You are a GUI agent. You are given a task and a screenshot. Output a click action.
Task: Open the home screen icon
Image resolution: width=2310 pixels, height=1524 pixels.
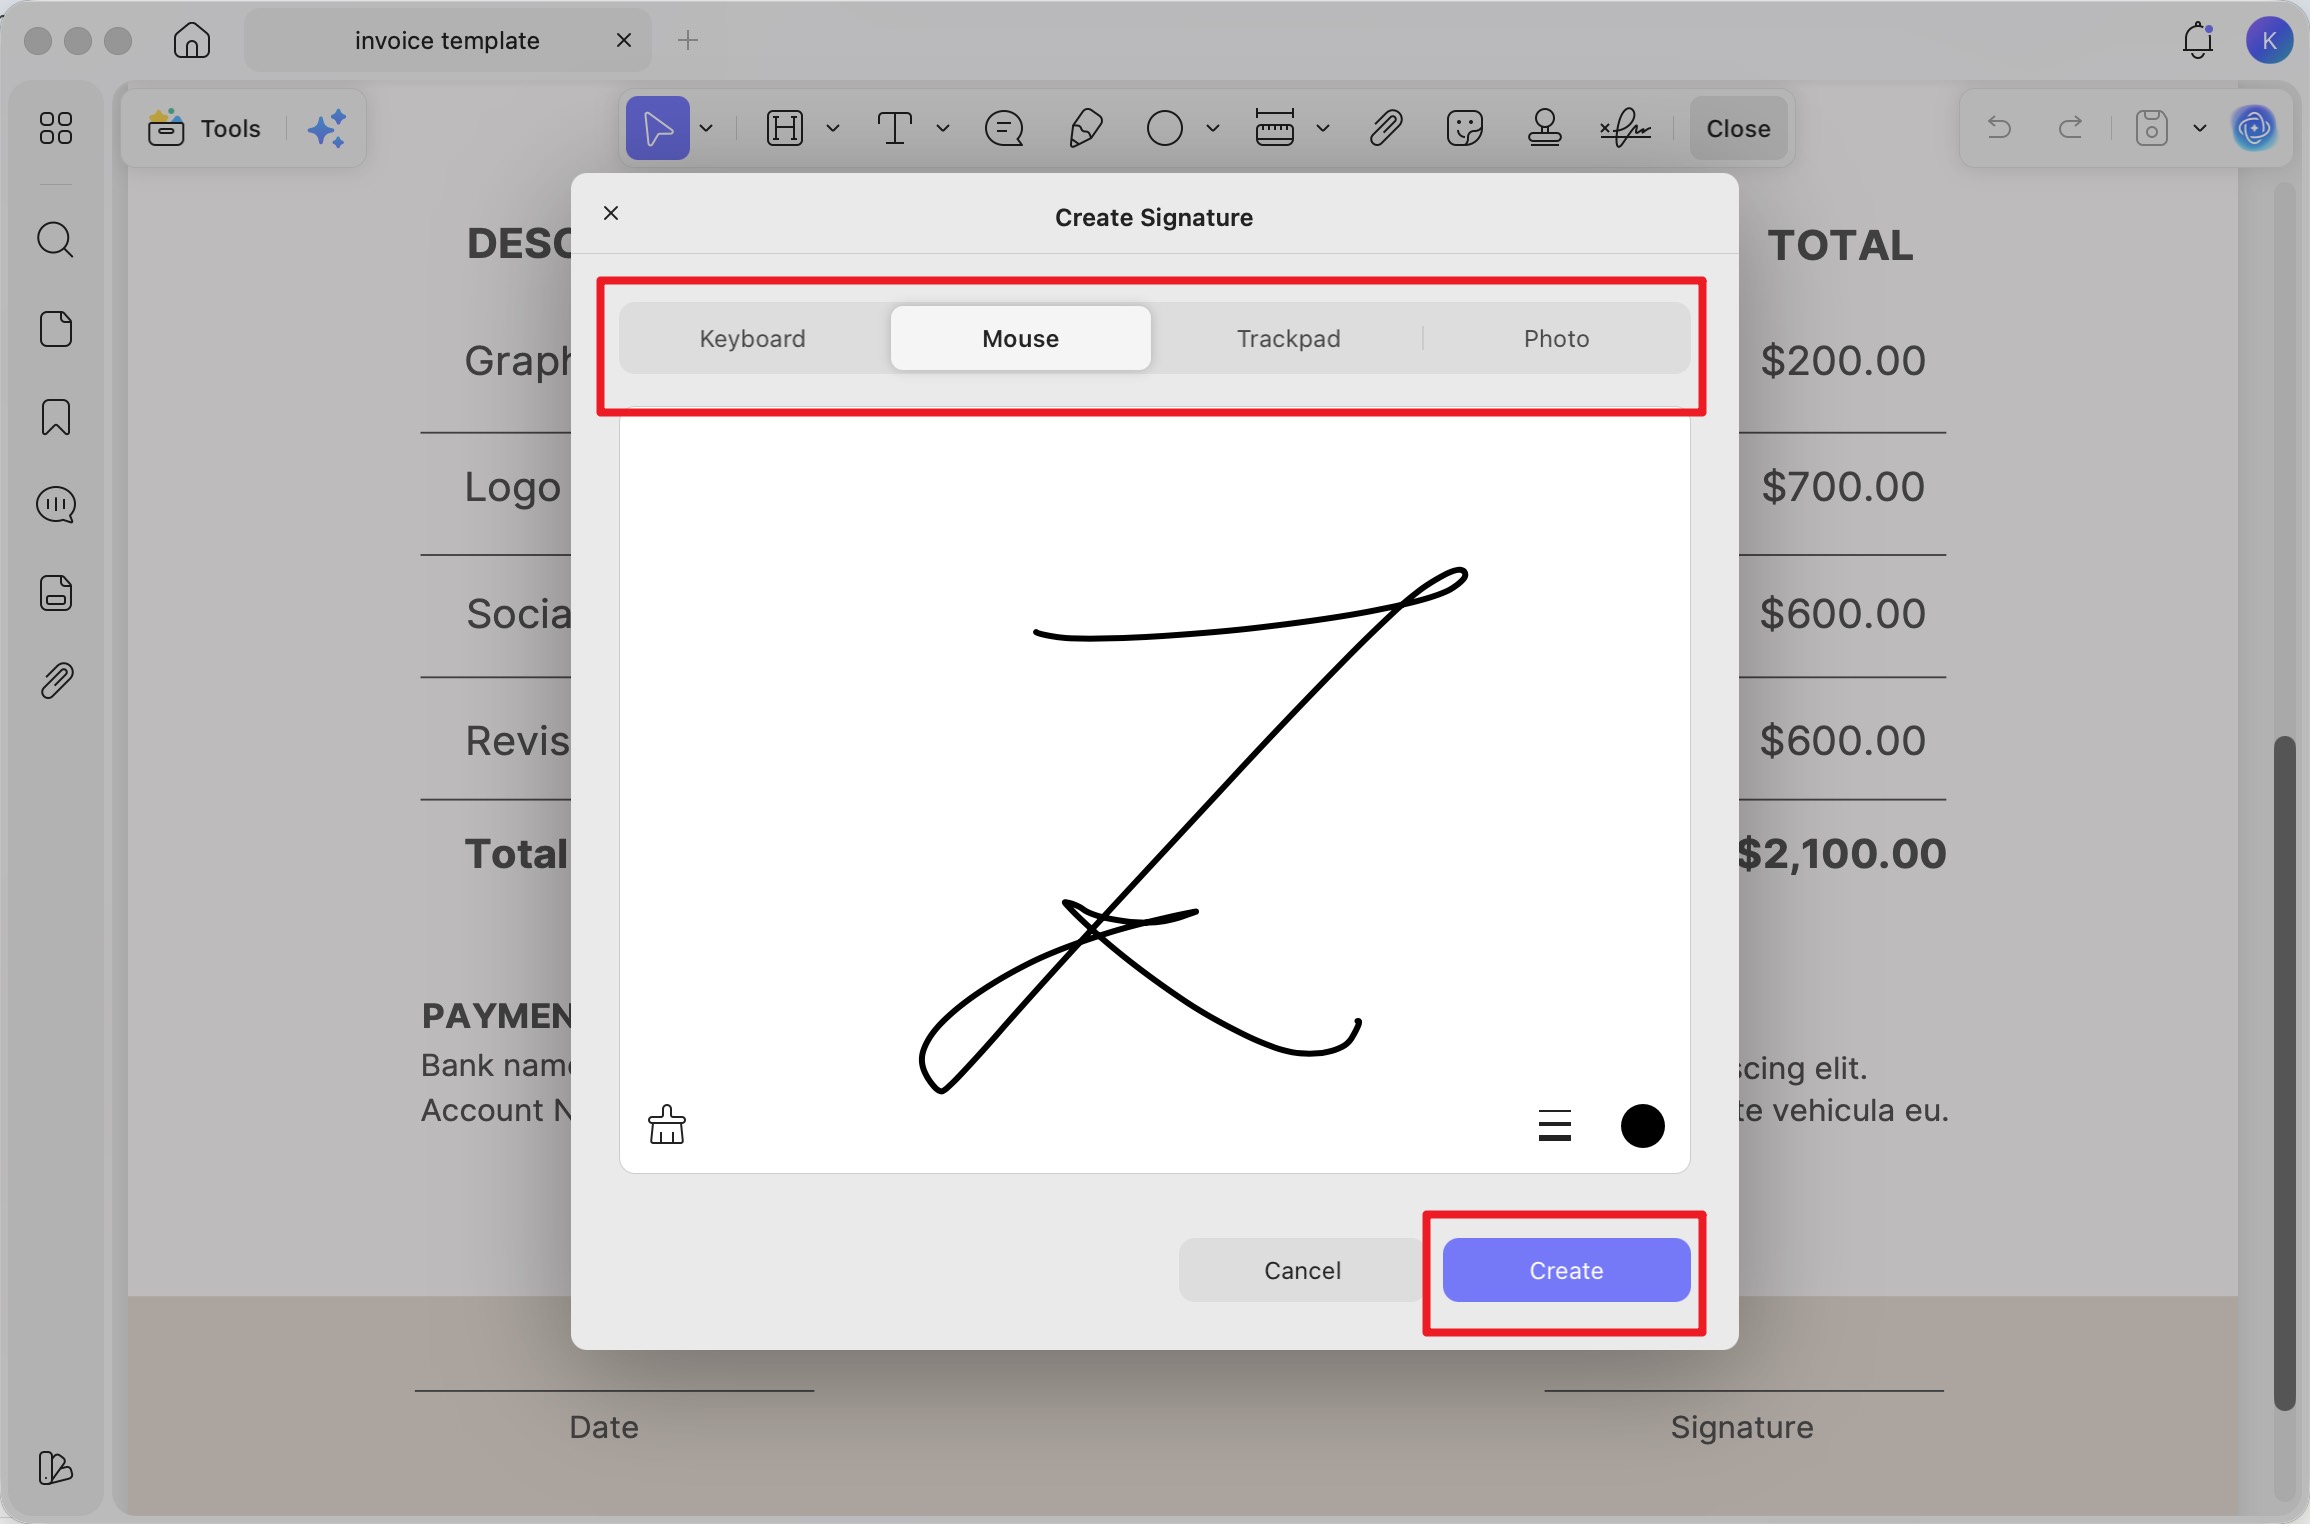click(x=191, y=40)
